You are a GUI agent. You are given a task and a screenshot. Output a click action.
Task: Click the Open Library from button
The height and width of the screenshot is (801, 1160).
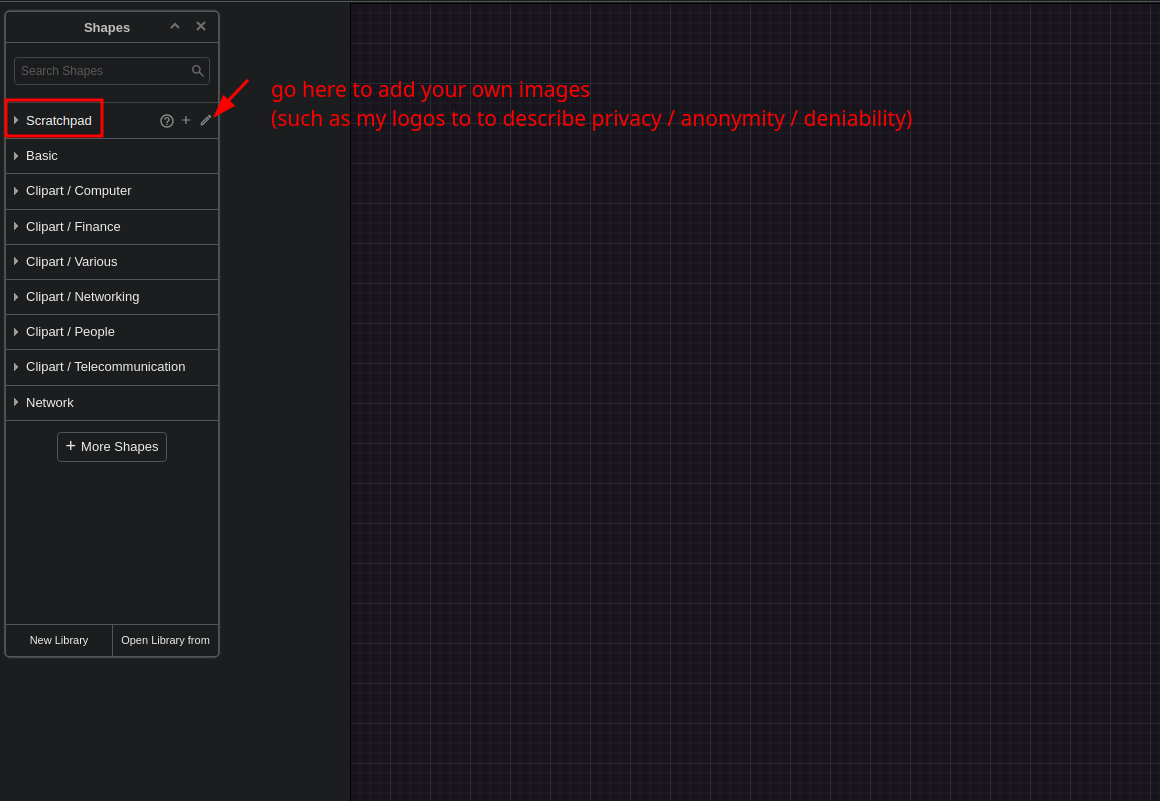tap(165, 640)
